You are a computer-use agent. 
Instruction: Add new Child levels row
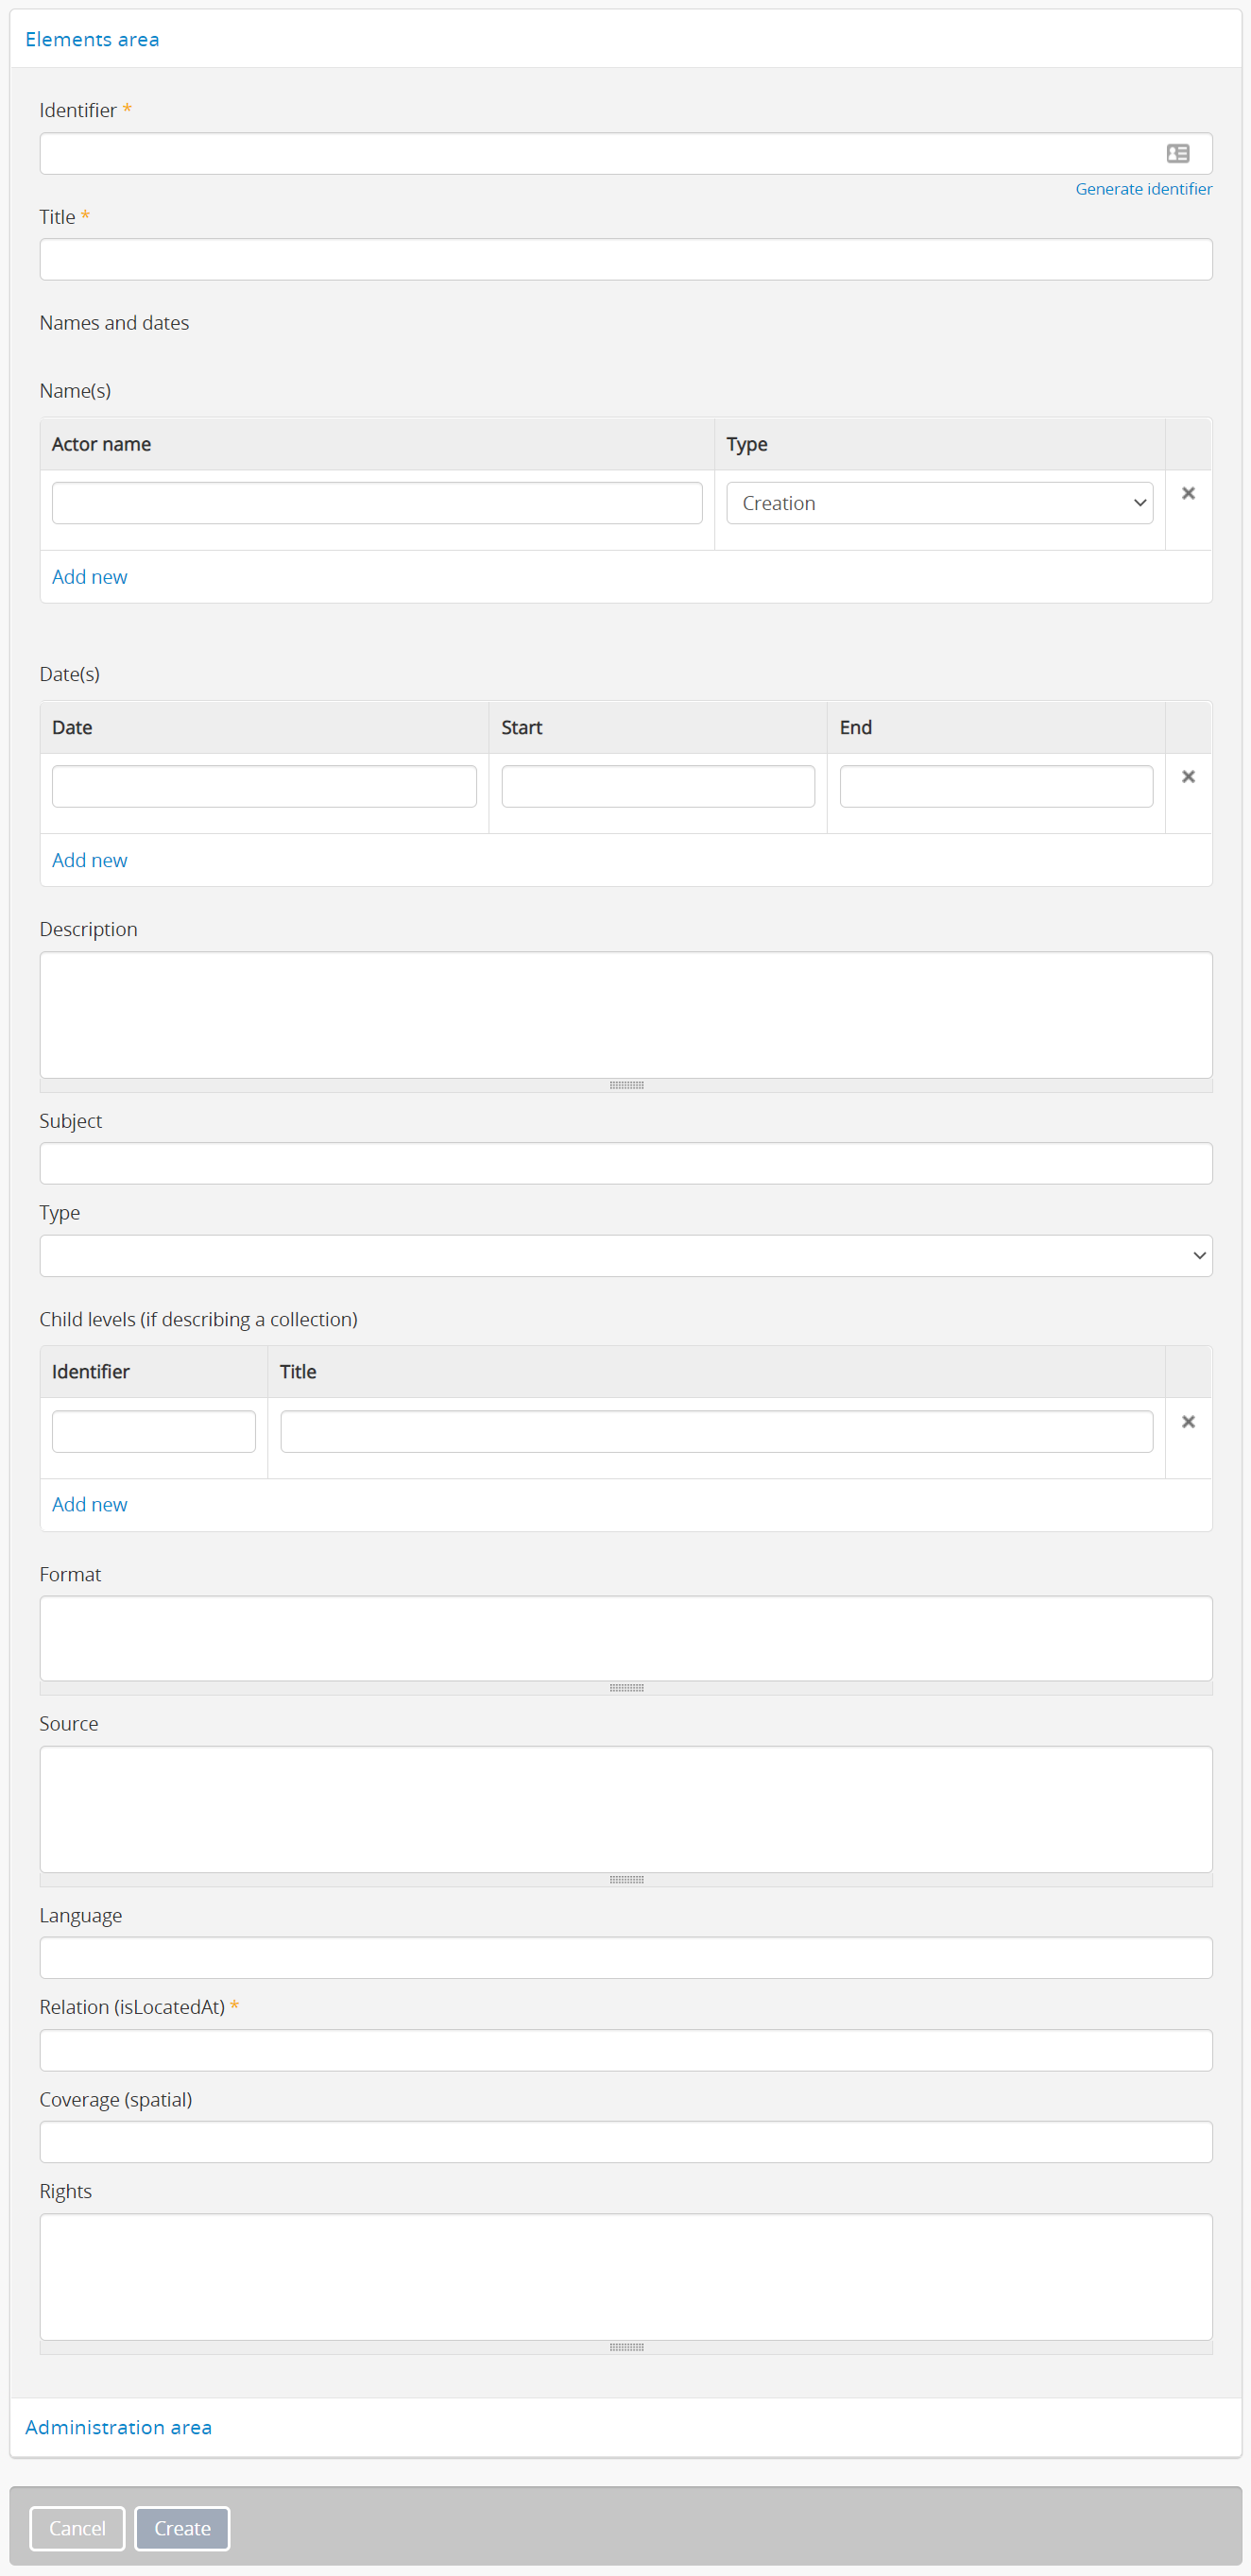(89, 1504)
